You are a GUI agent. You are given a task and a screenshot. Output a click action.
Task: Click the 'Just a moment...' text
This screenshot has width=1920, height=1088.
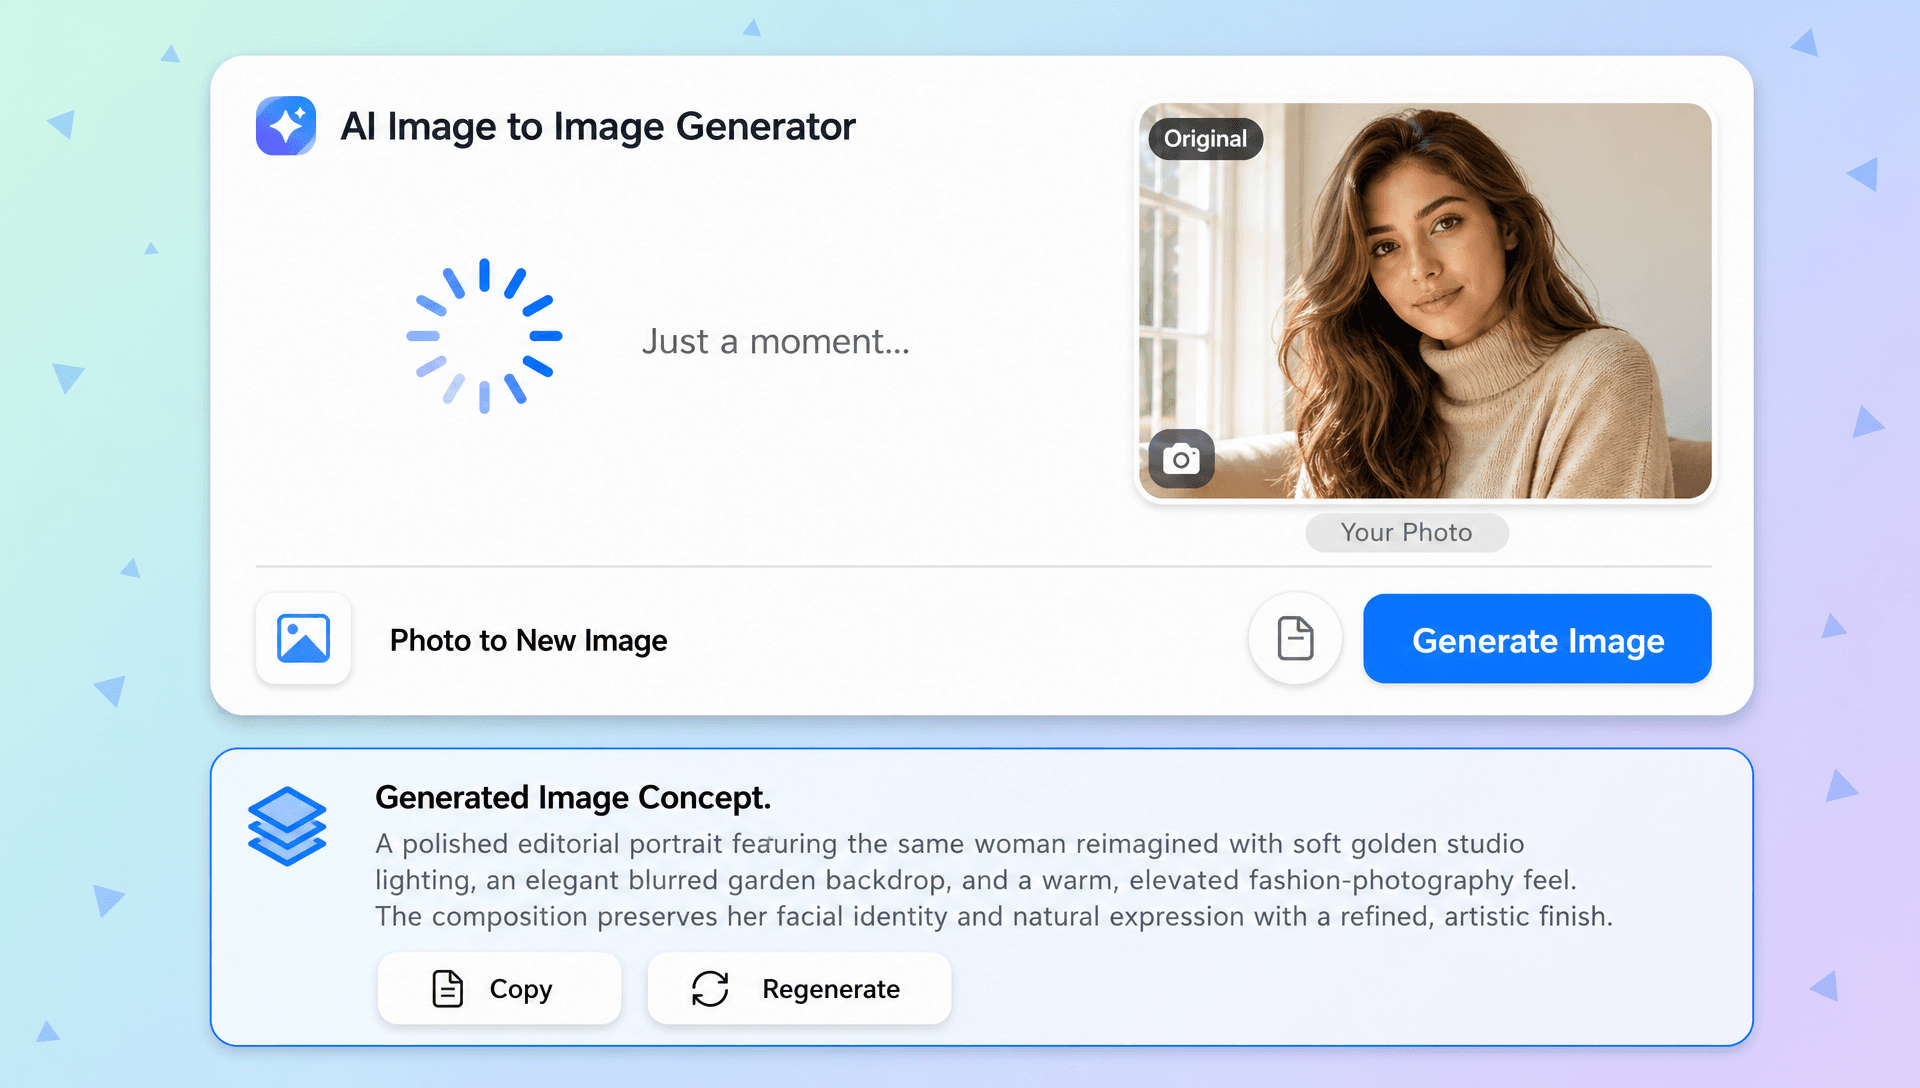click(x=776, y=342)
